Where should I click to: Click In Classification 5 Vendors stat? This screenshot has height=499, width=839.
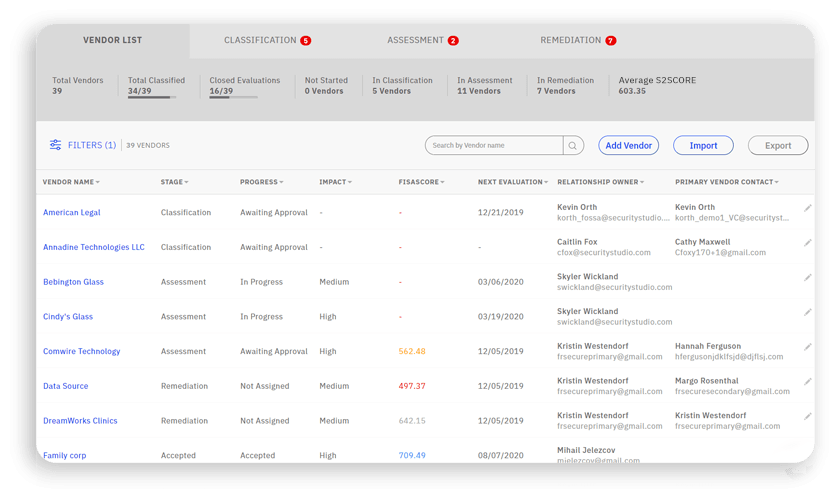(x=402, y=86)
